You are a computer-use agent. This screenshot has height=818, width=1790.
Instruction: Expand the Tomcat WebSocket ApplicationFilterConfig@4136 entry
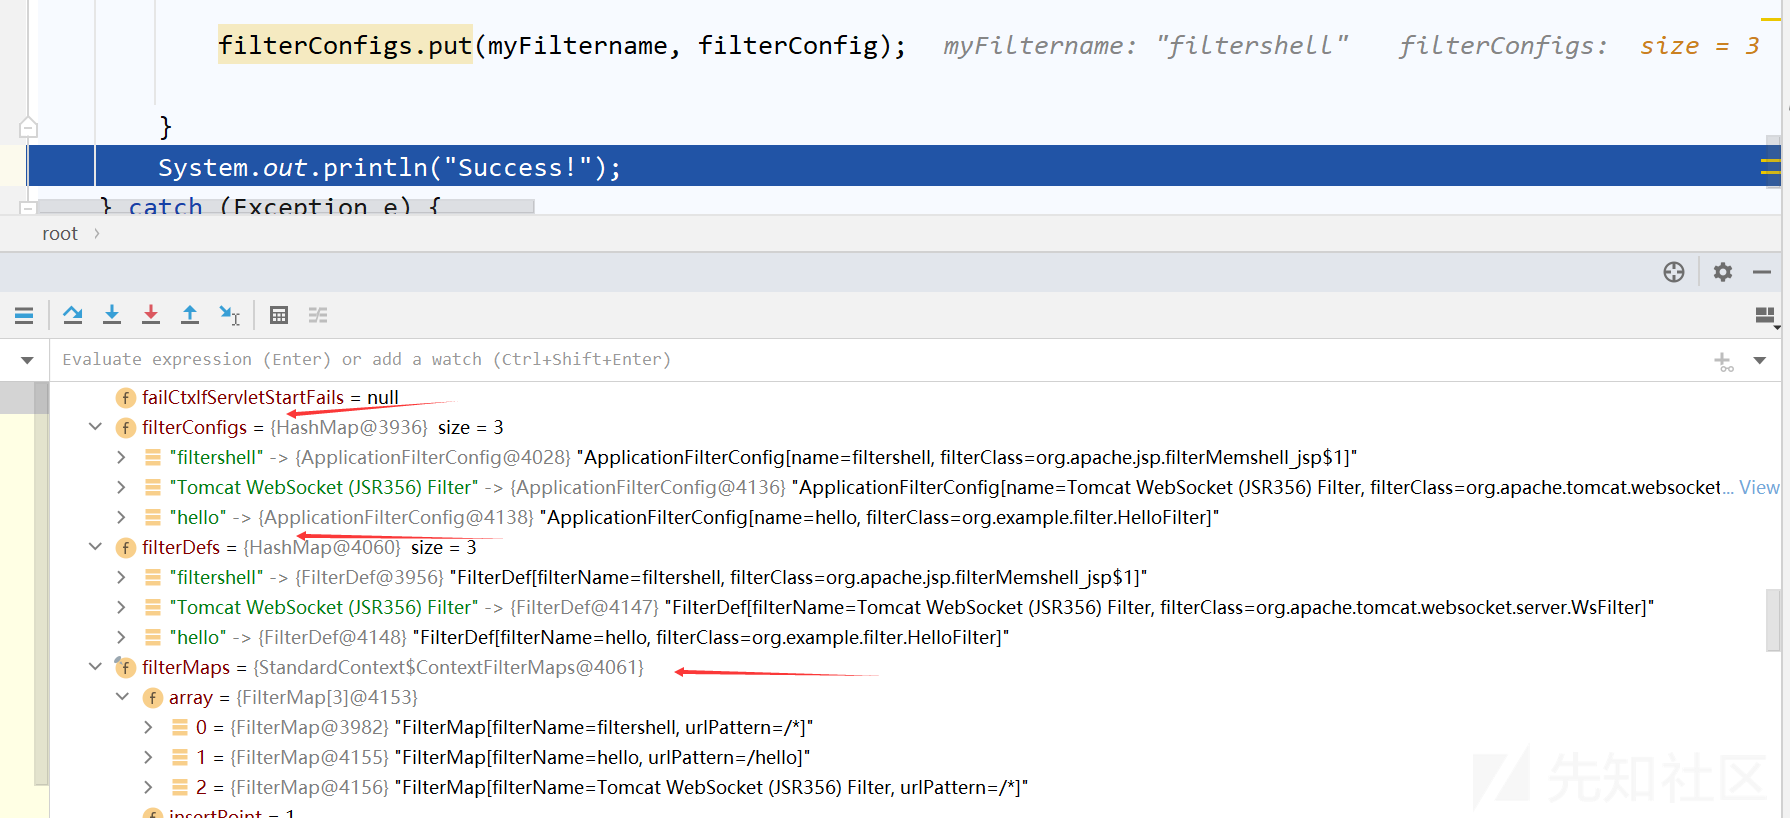[x=121, y=487]
